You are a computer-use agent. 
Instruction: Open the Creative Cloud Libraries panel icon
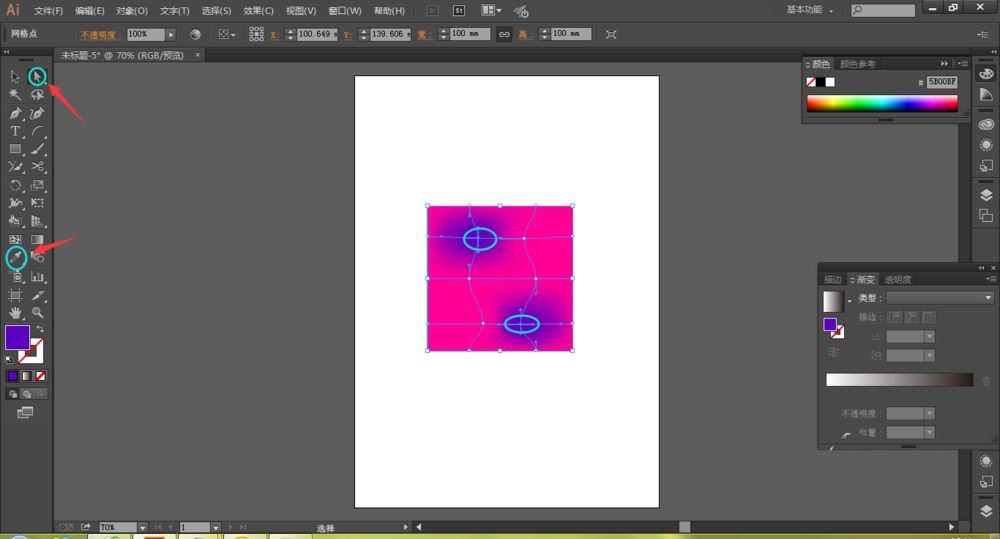click(x=986, y=124)
